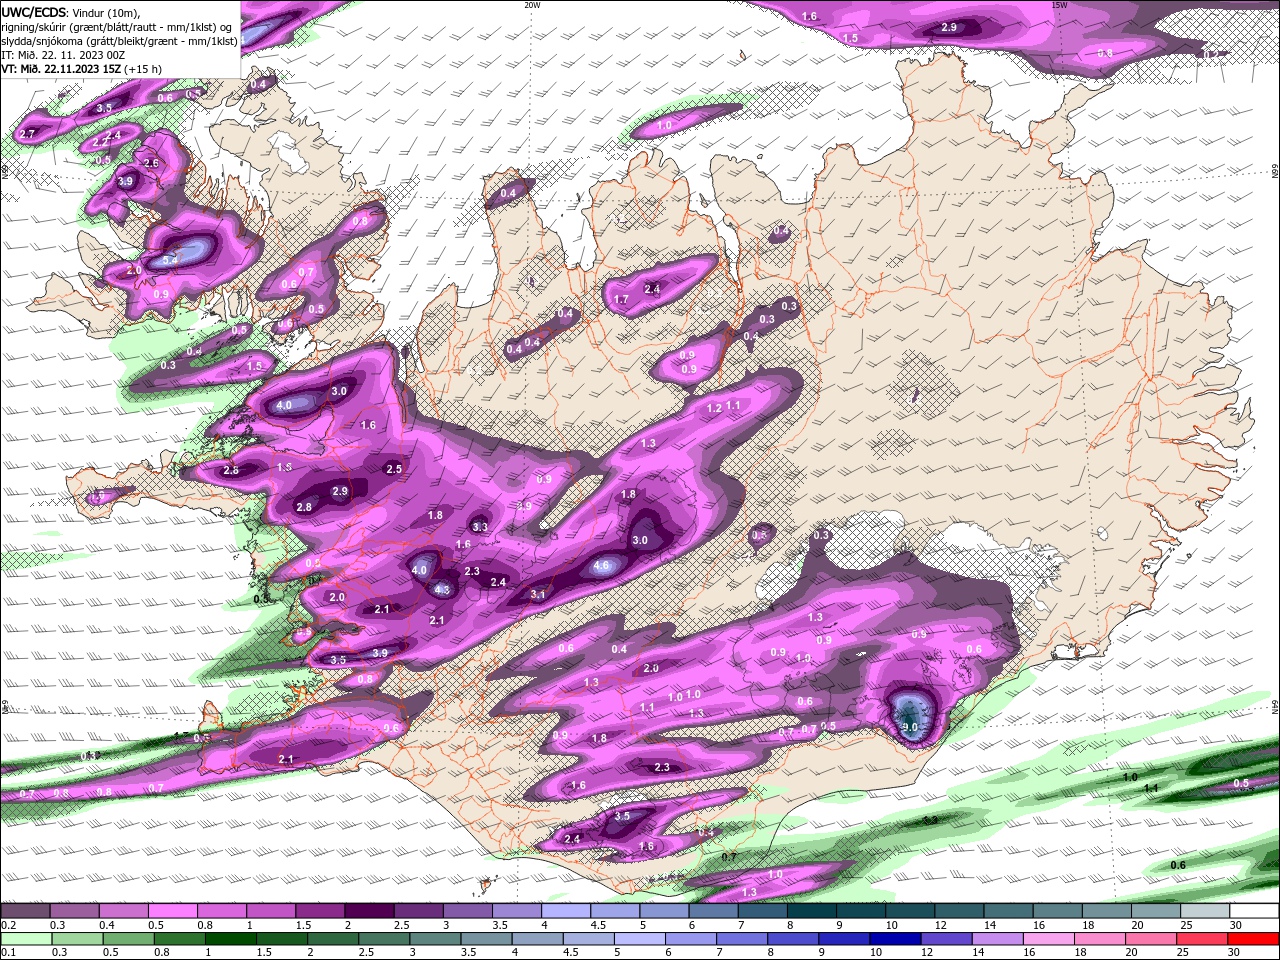Click dark teal swatch between 8 and 9, upper scale

tap(811, 911)
